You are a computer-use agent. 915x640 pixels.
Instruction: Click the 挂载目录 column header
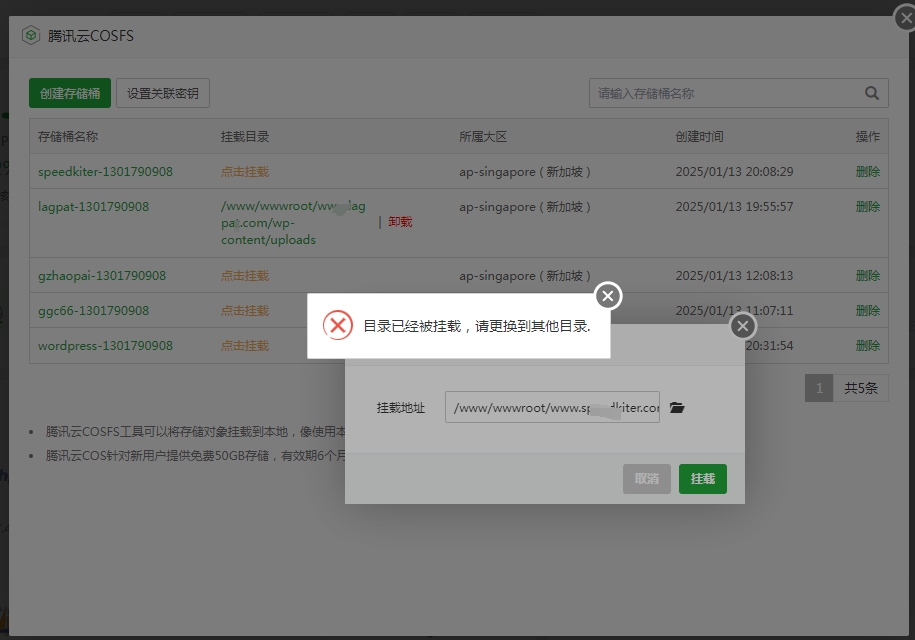(245, 137)
